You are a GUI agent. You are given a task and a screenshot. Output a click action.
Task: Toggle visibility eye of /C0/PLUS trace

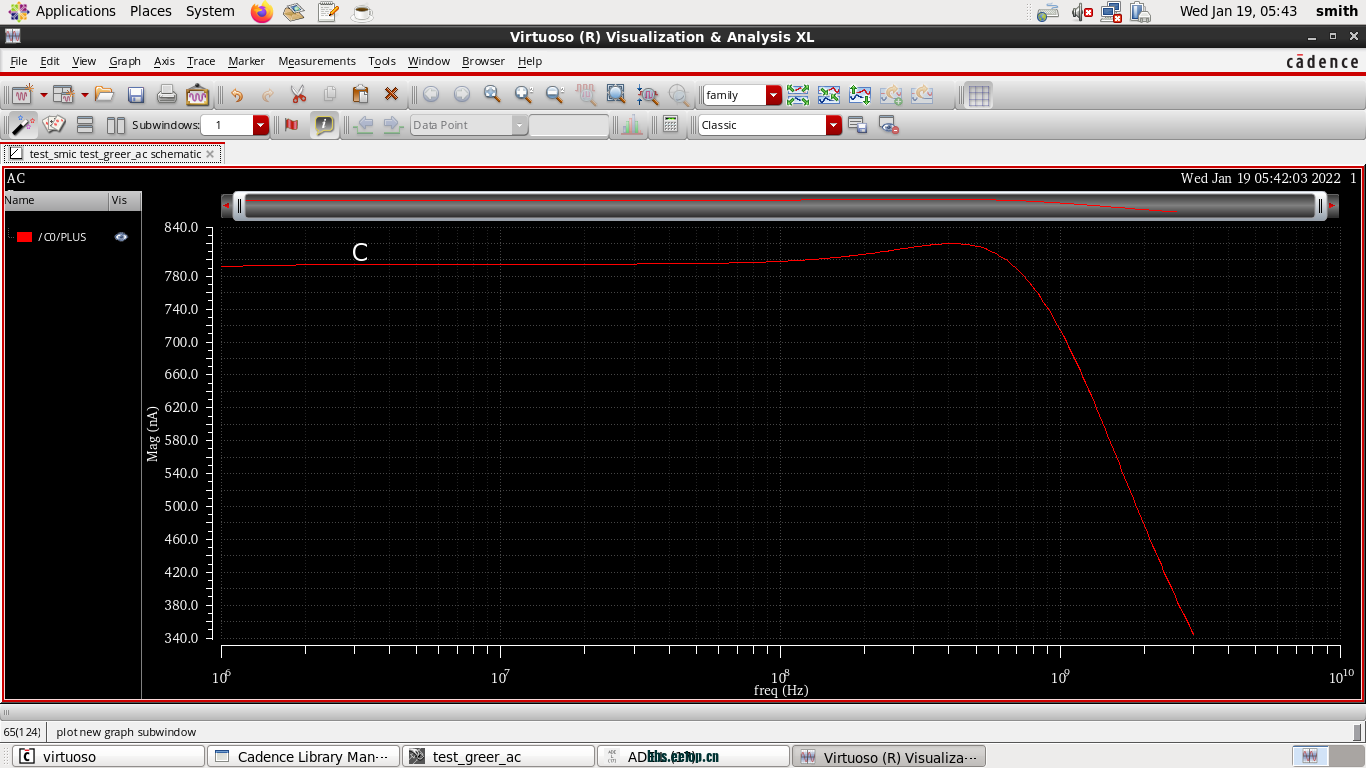coord(121,237)
